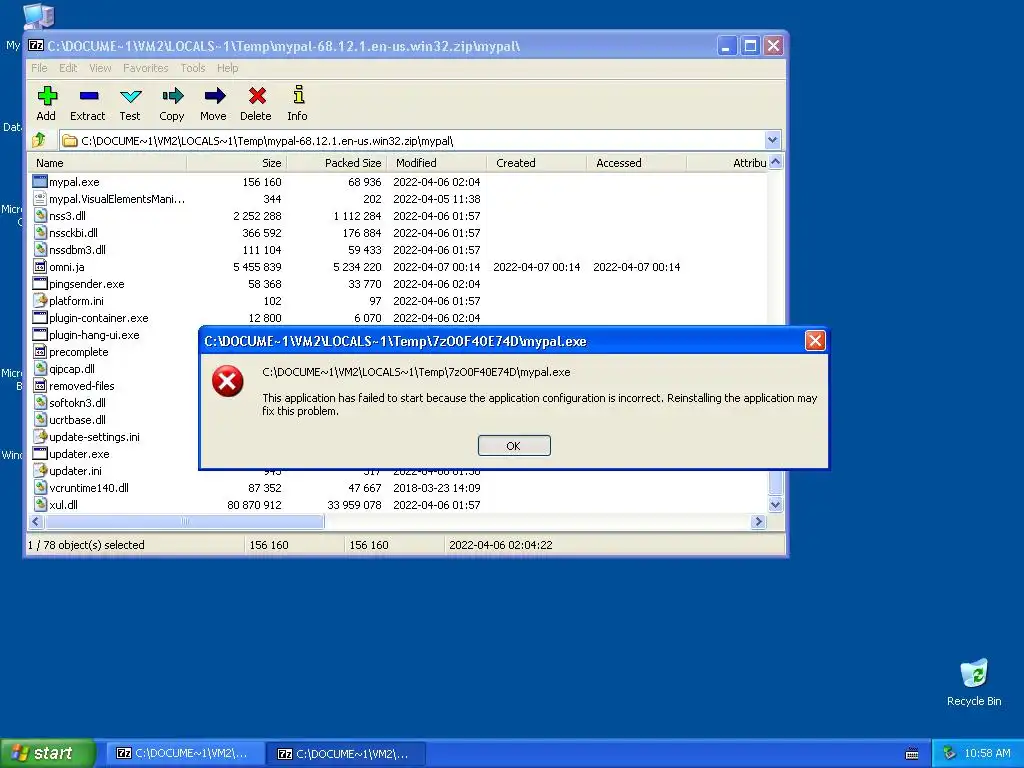Click the Info toolbar icon
The width and height of the screenshot is (1024, 768).
coord(298,95)
